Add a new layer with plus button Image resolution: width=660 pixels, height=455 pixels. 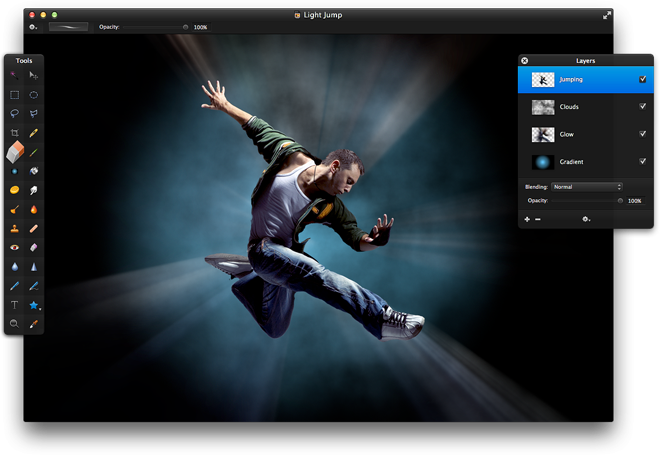click(527, 219)
